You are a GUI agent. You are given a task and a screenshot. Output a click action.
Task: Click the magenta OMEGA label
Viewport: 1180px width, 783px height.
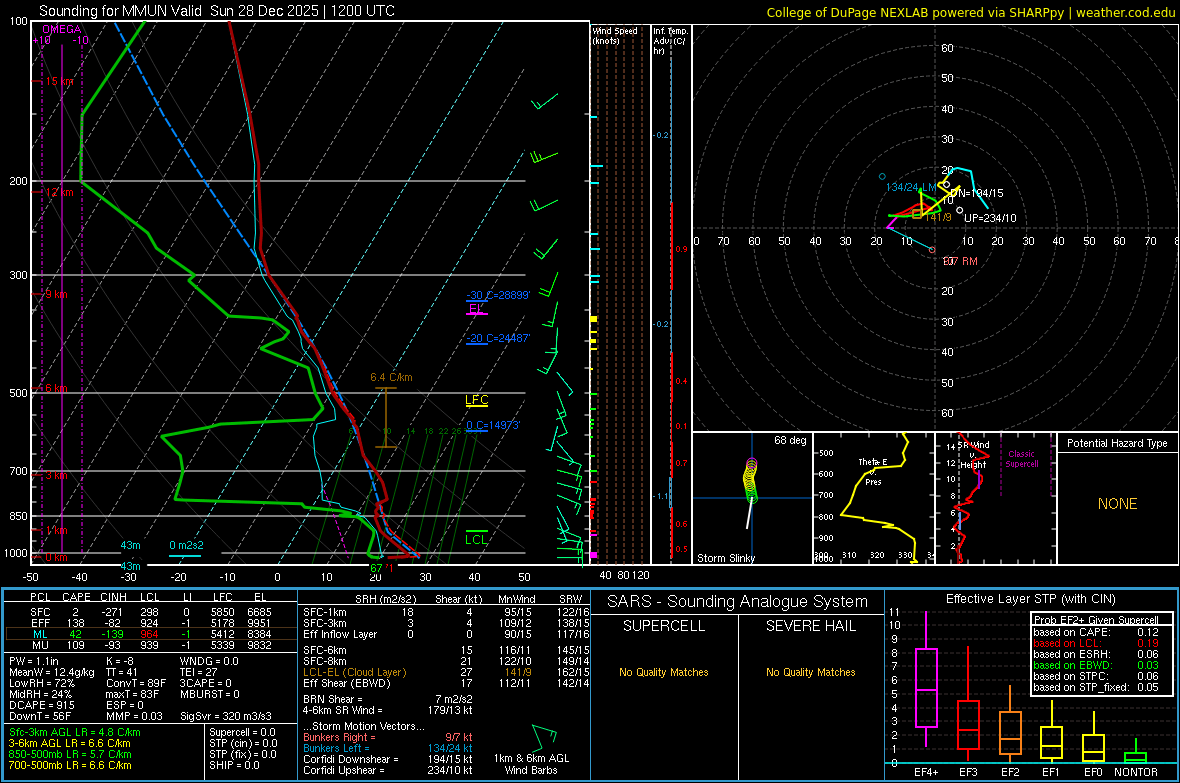(62, 29)
